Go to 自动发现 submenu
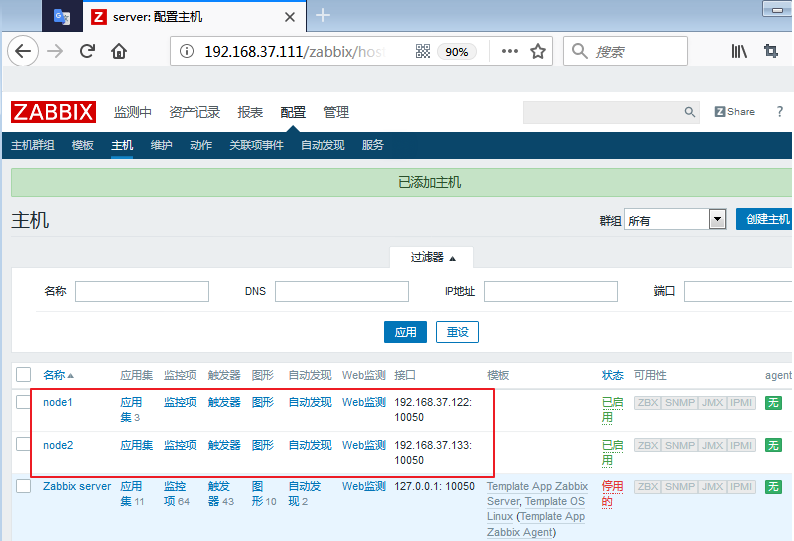This screenshot has height=541, width=794. (x=323, y=145)
